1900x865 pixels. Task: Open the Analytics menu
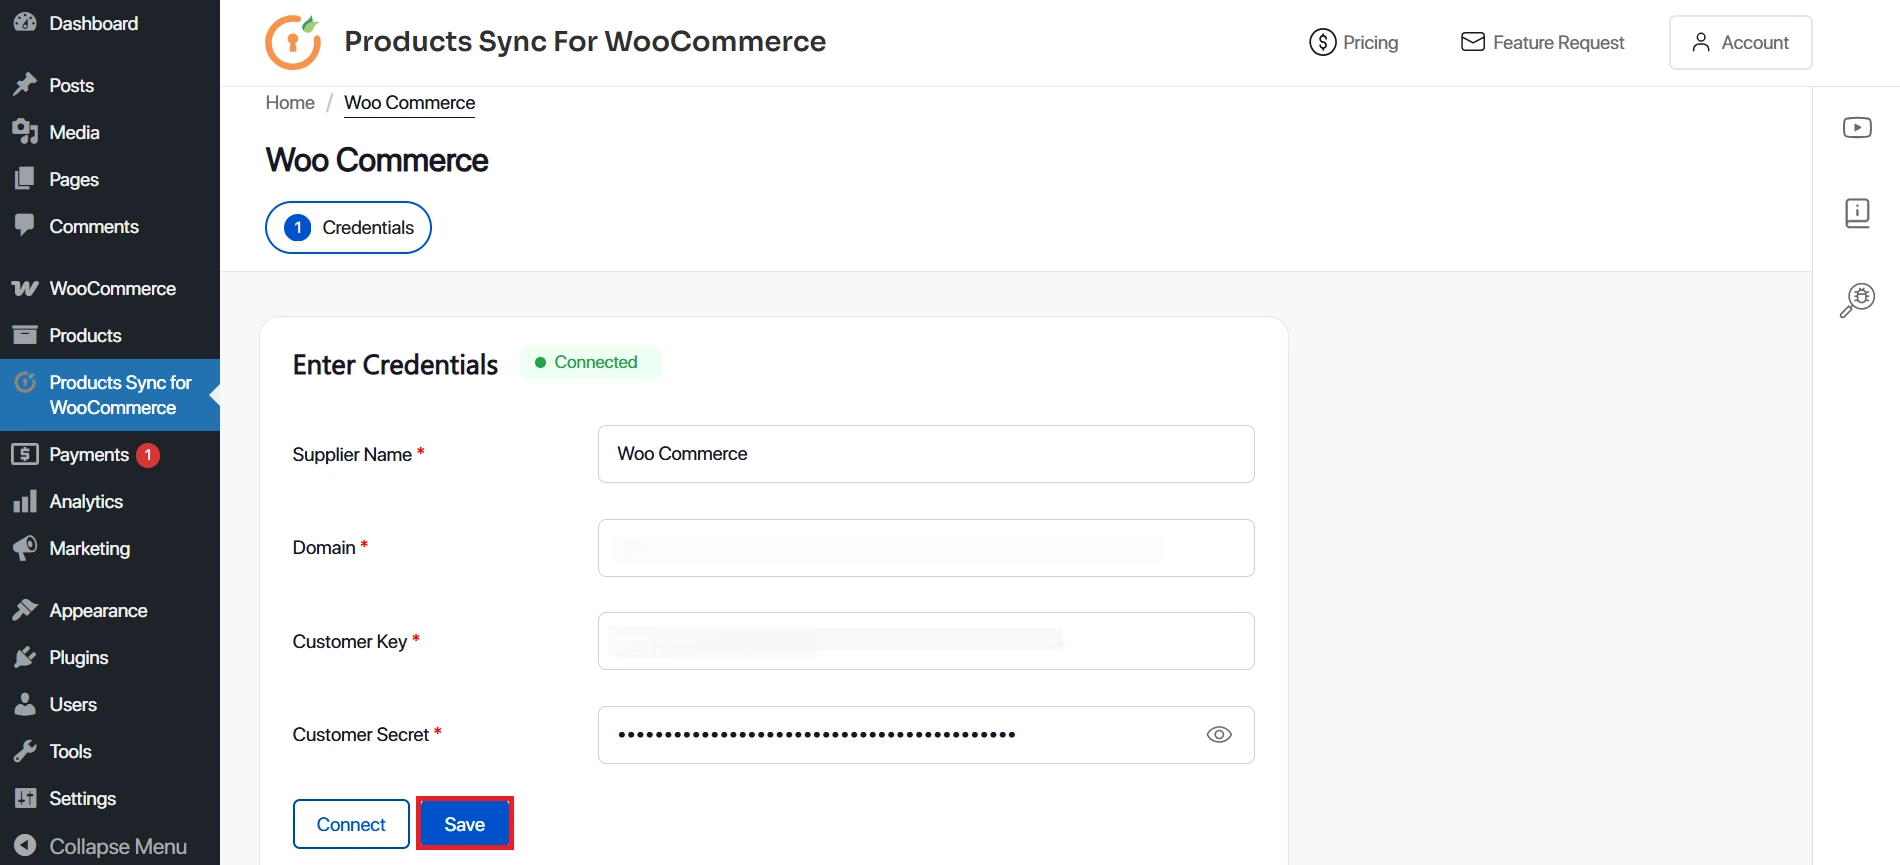(110, 501)
